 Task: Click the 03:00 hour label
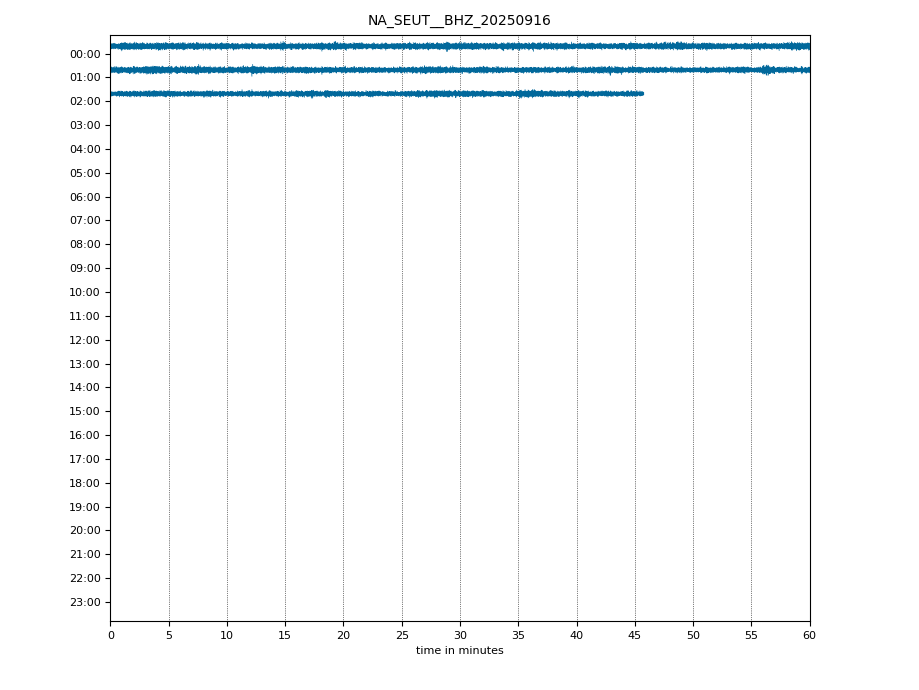85,125
